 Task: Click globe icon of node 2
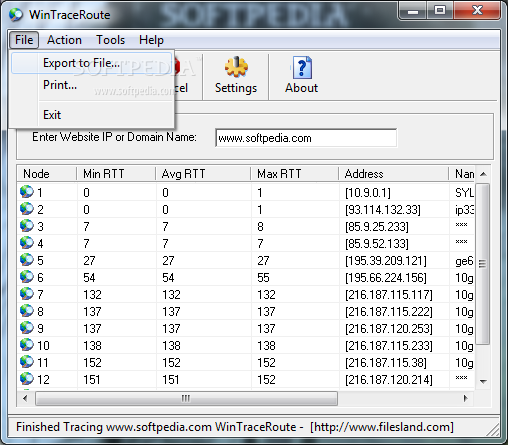pyautogui.click(x=27, y=209)
